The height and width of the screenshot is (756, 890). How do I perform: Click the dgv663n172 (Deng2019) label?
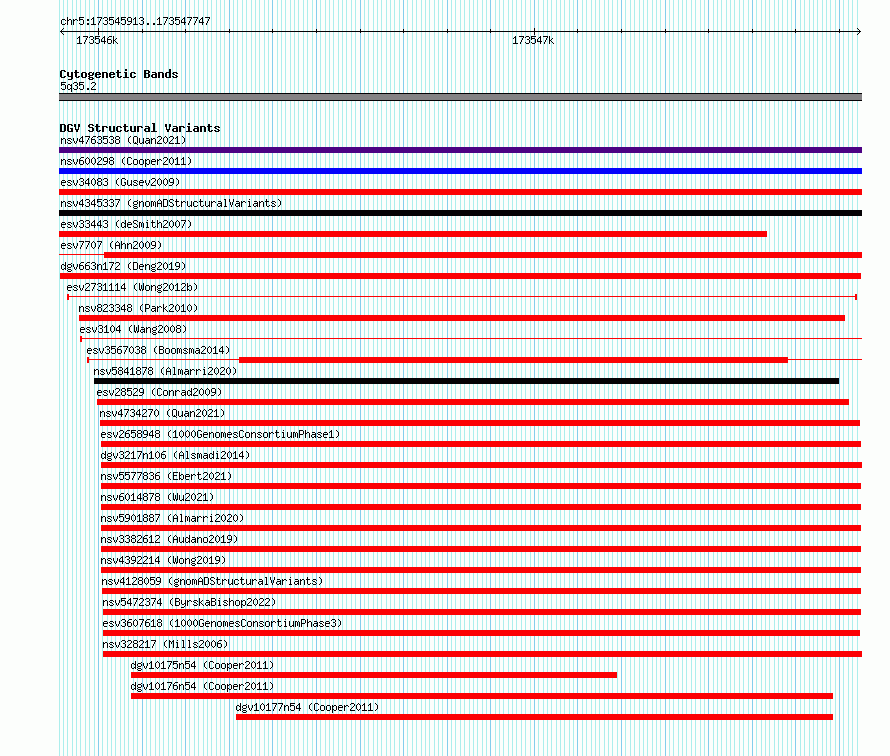(x=123, y=266)
